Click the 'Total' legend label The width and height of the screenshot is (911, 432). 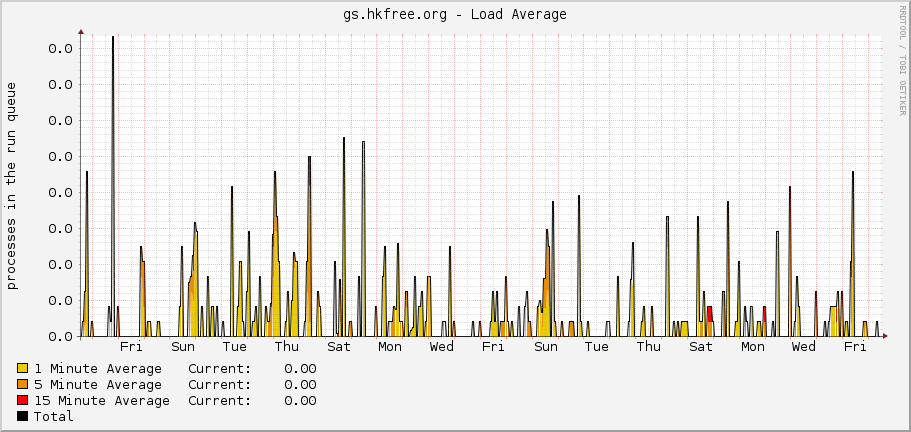pos(53,416)
